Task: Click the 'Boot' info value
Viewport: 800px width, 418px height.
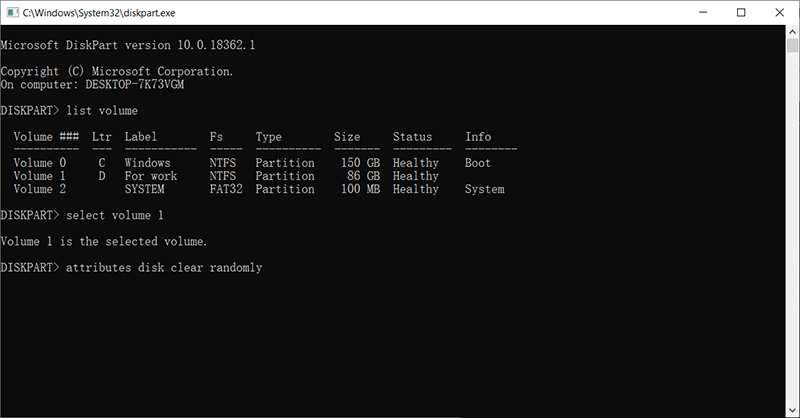Action: click(478, 162)
